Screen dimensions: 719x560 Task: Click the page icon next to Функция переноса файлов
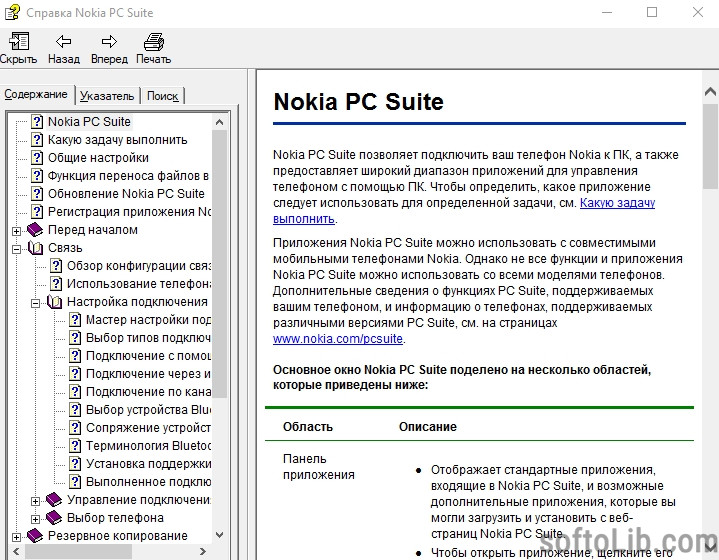[x=37, y=176]
